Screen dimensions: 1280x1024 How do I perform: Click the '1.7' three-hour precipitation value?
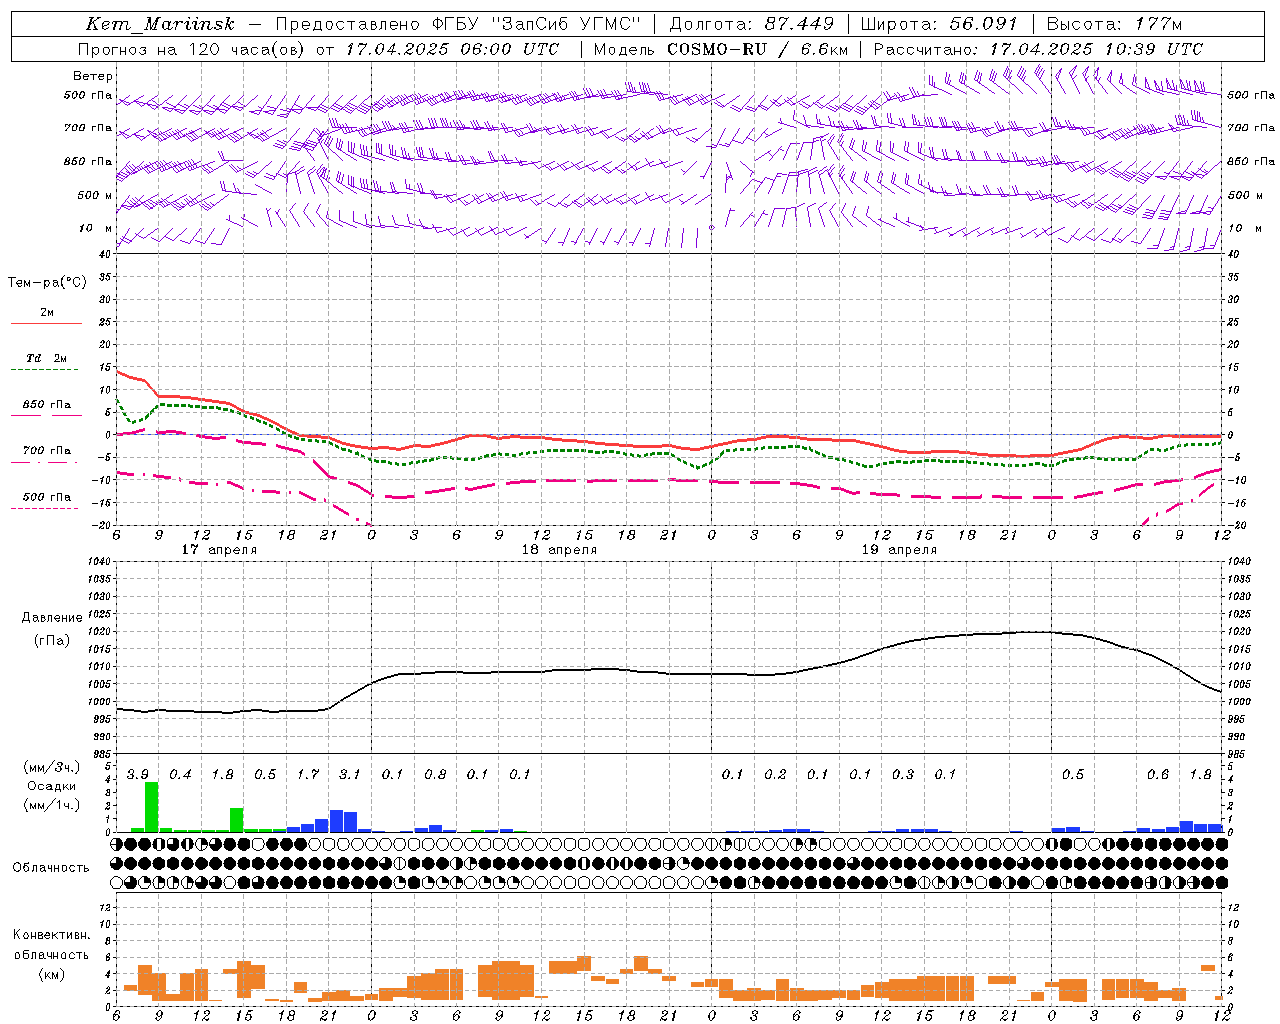(308, 775)
